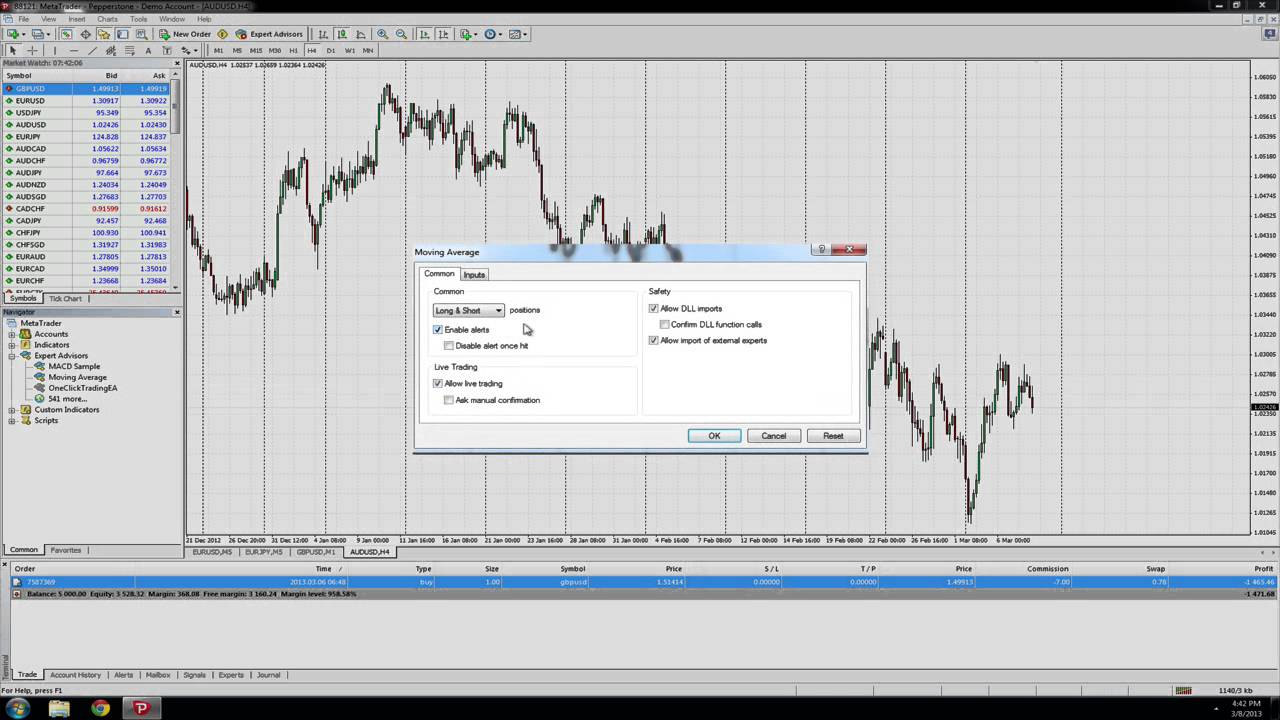Select EURUSD row in Market Watch
This screenshot has height=720, width=1280.
coord(86,101)
